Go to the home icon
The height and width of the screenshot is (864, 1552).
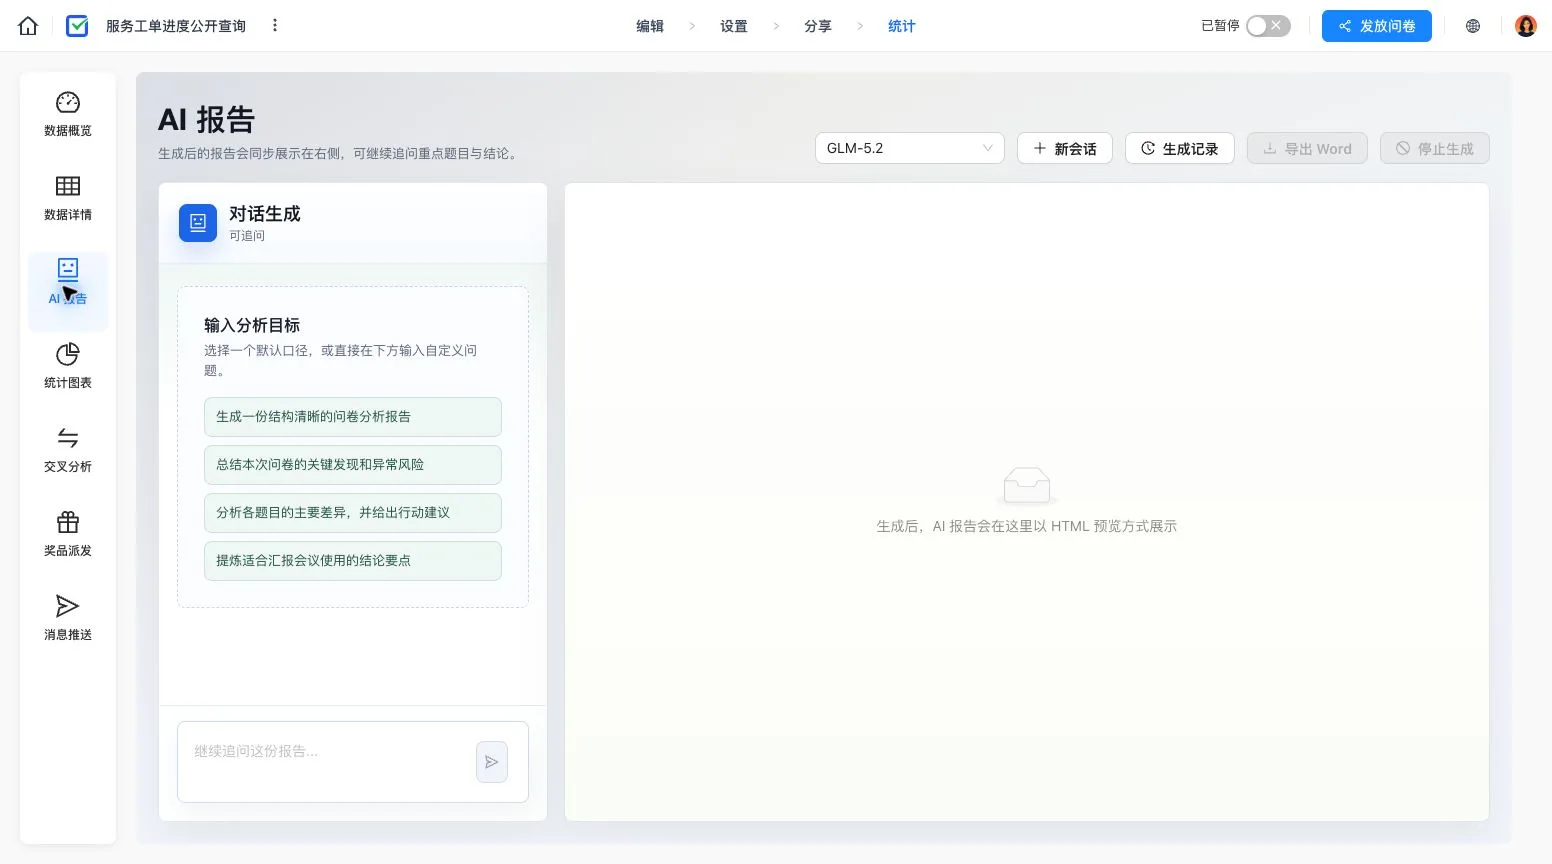pyautogui.click(x=28, y=26)
